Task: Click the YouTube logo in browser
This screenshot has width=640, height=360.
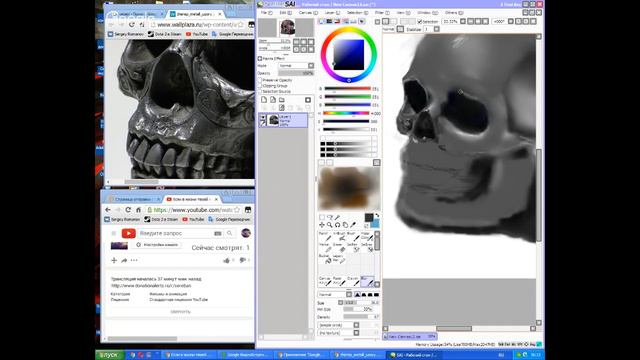Action: [x=129, y=233]
